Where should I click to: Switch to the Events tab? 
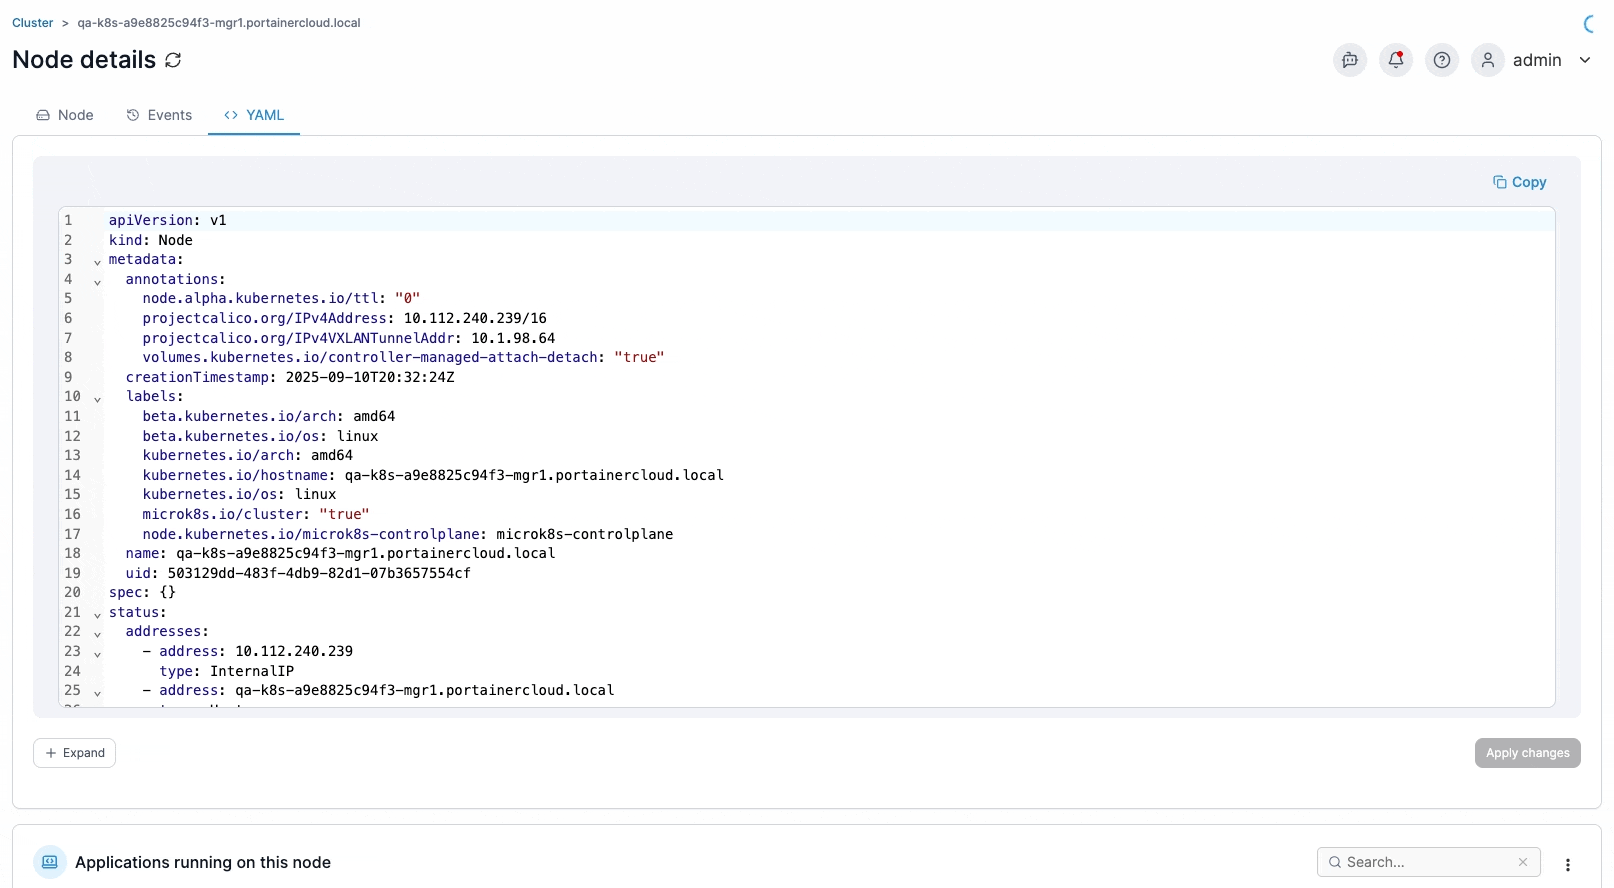(159, 115)
